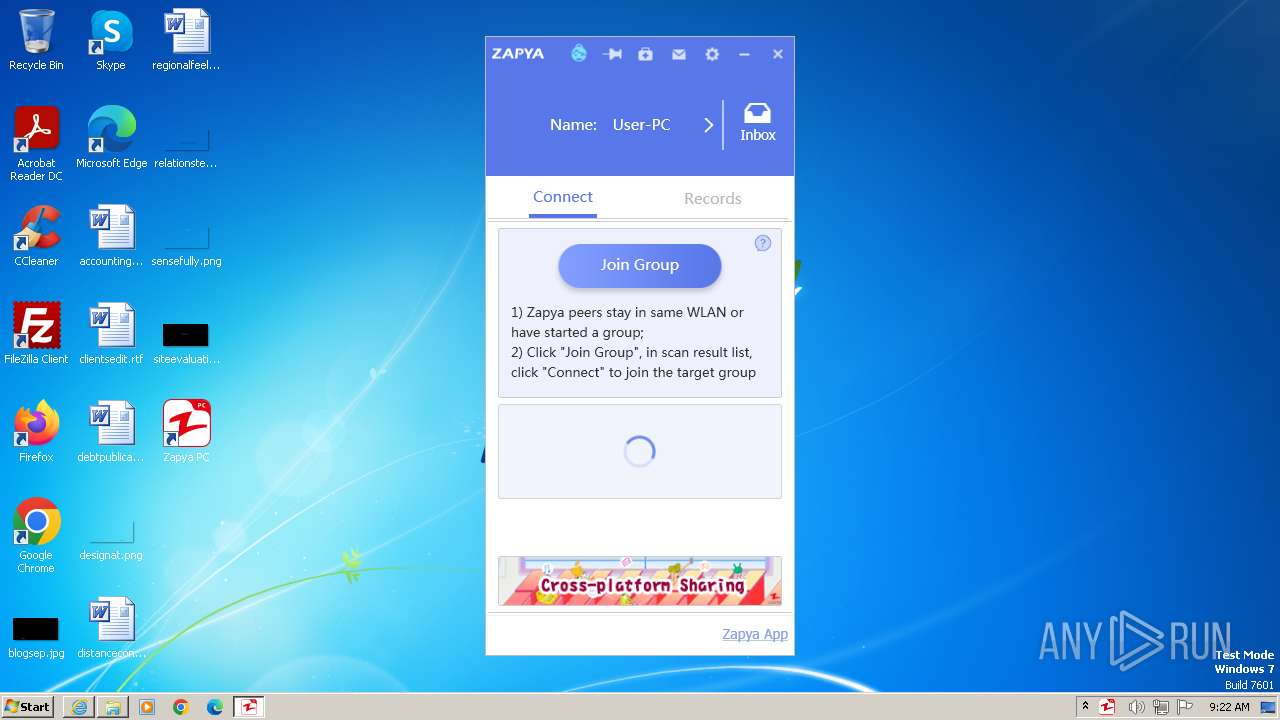Open Internet Explorer from taskbar

pos(79,707)
